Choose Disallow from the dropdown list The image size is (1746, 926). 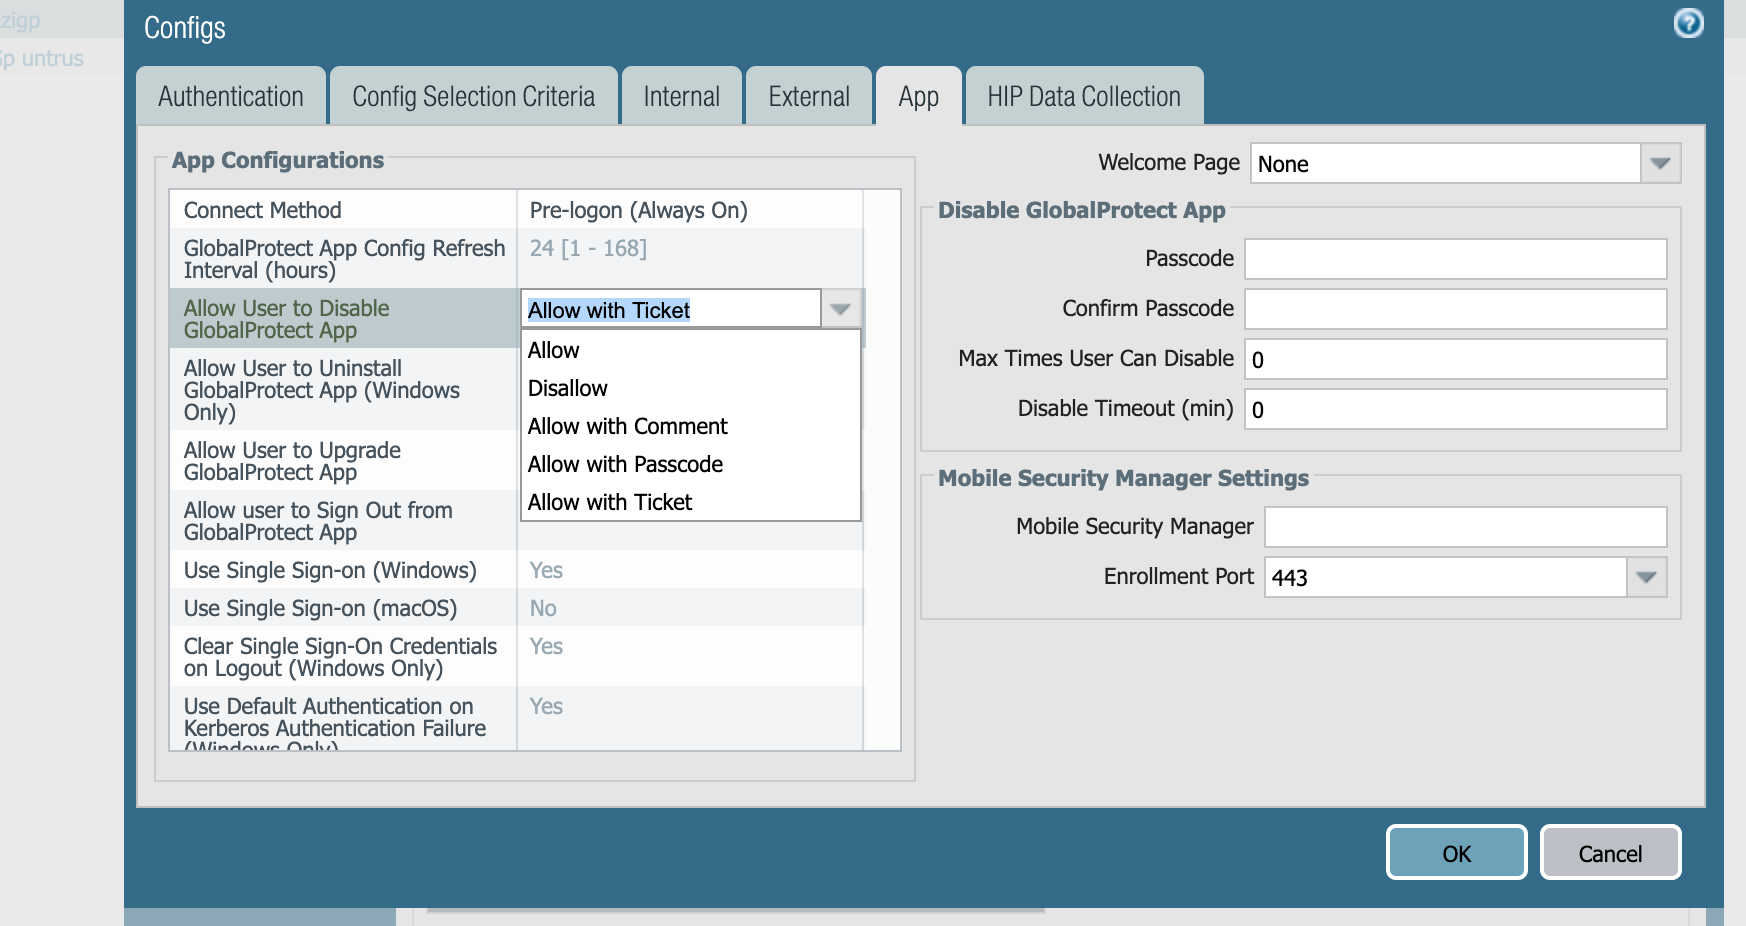[568, 388]
